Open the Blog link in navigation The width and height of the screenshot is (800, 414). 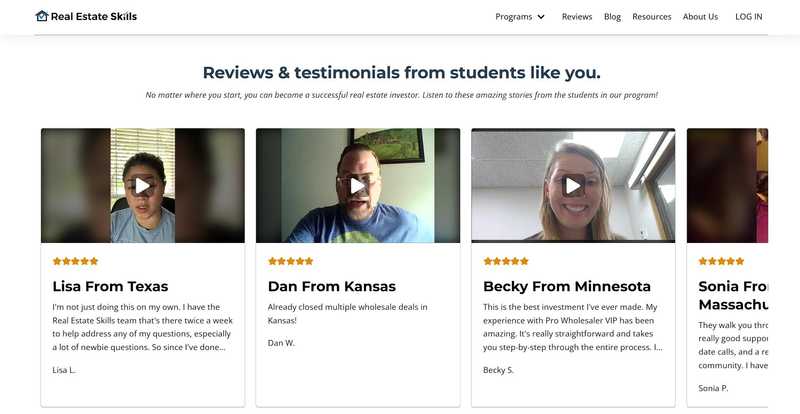[612, 17]
